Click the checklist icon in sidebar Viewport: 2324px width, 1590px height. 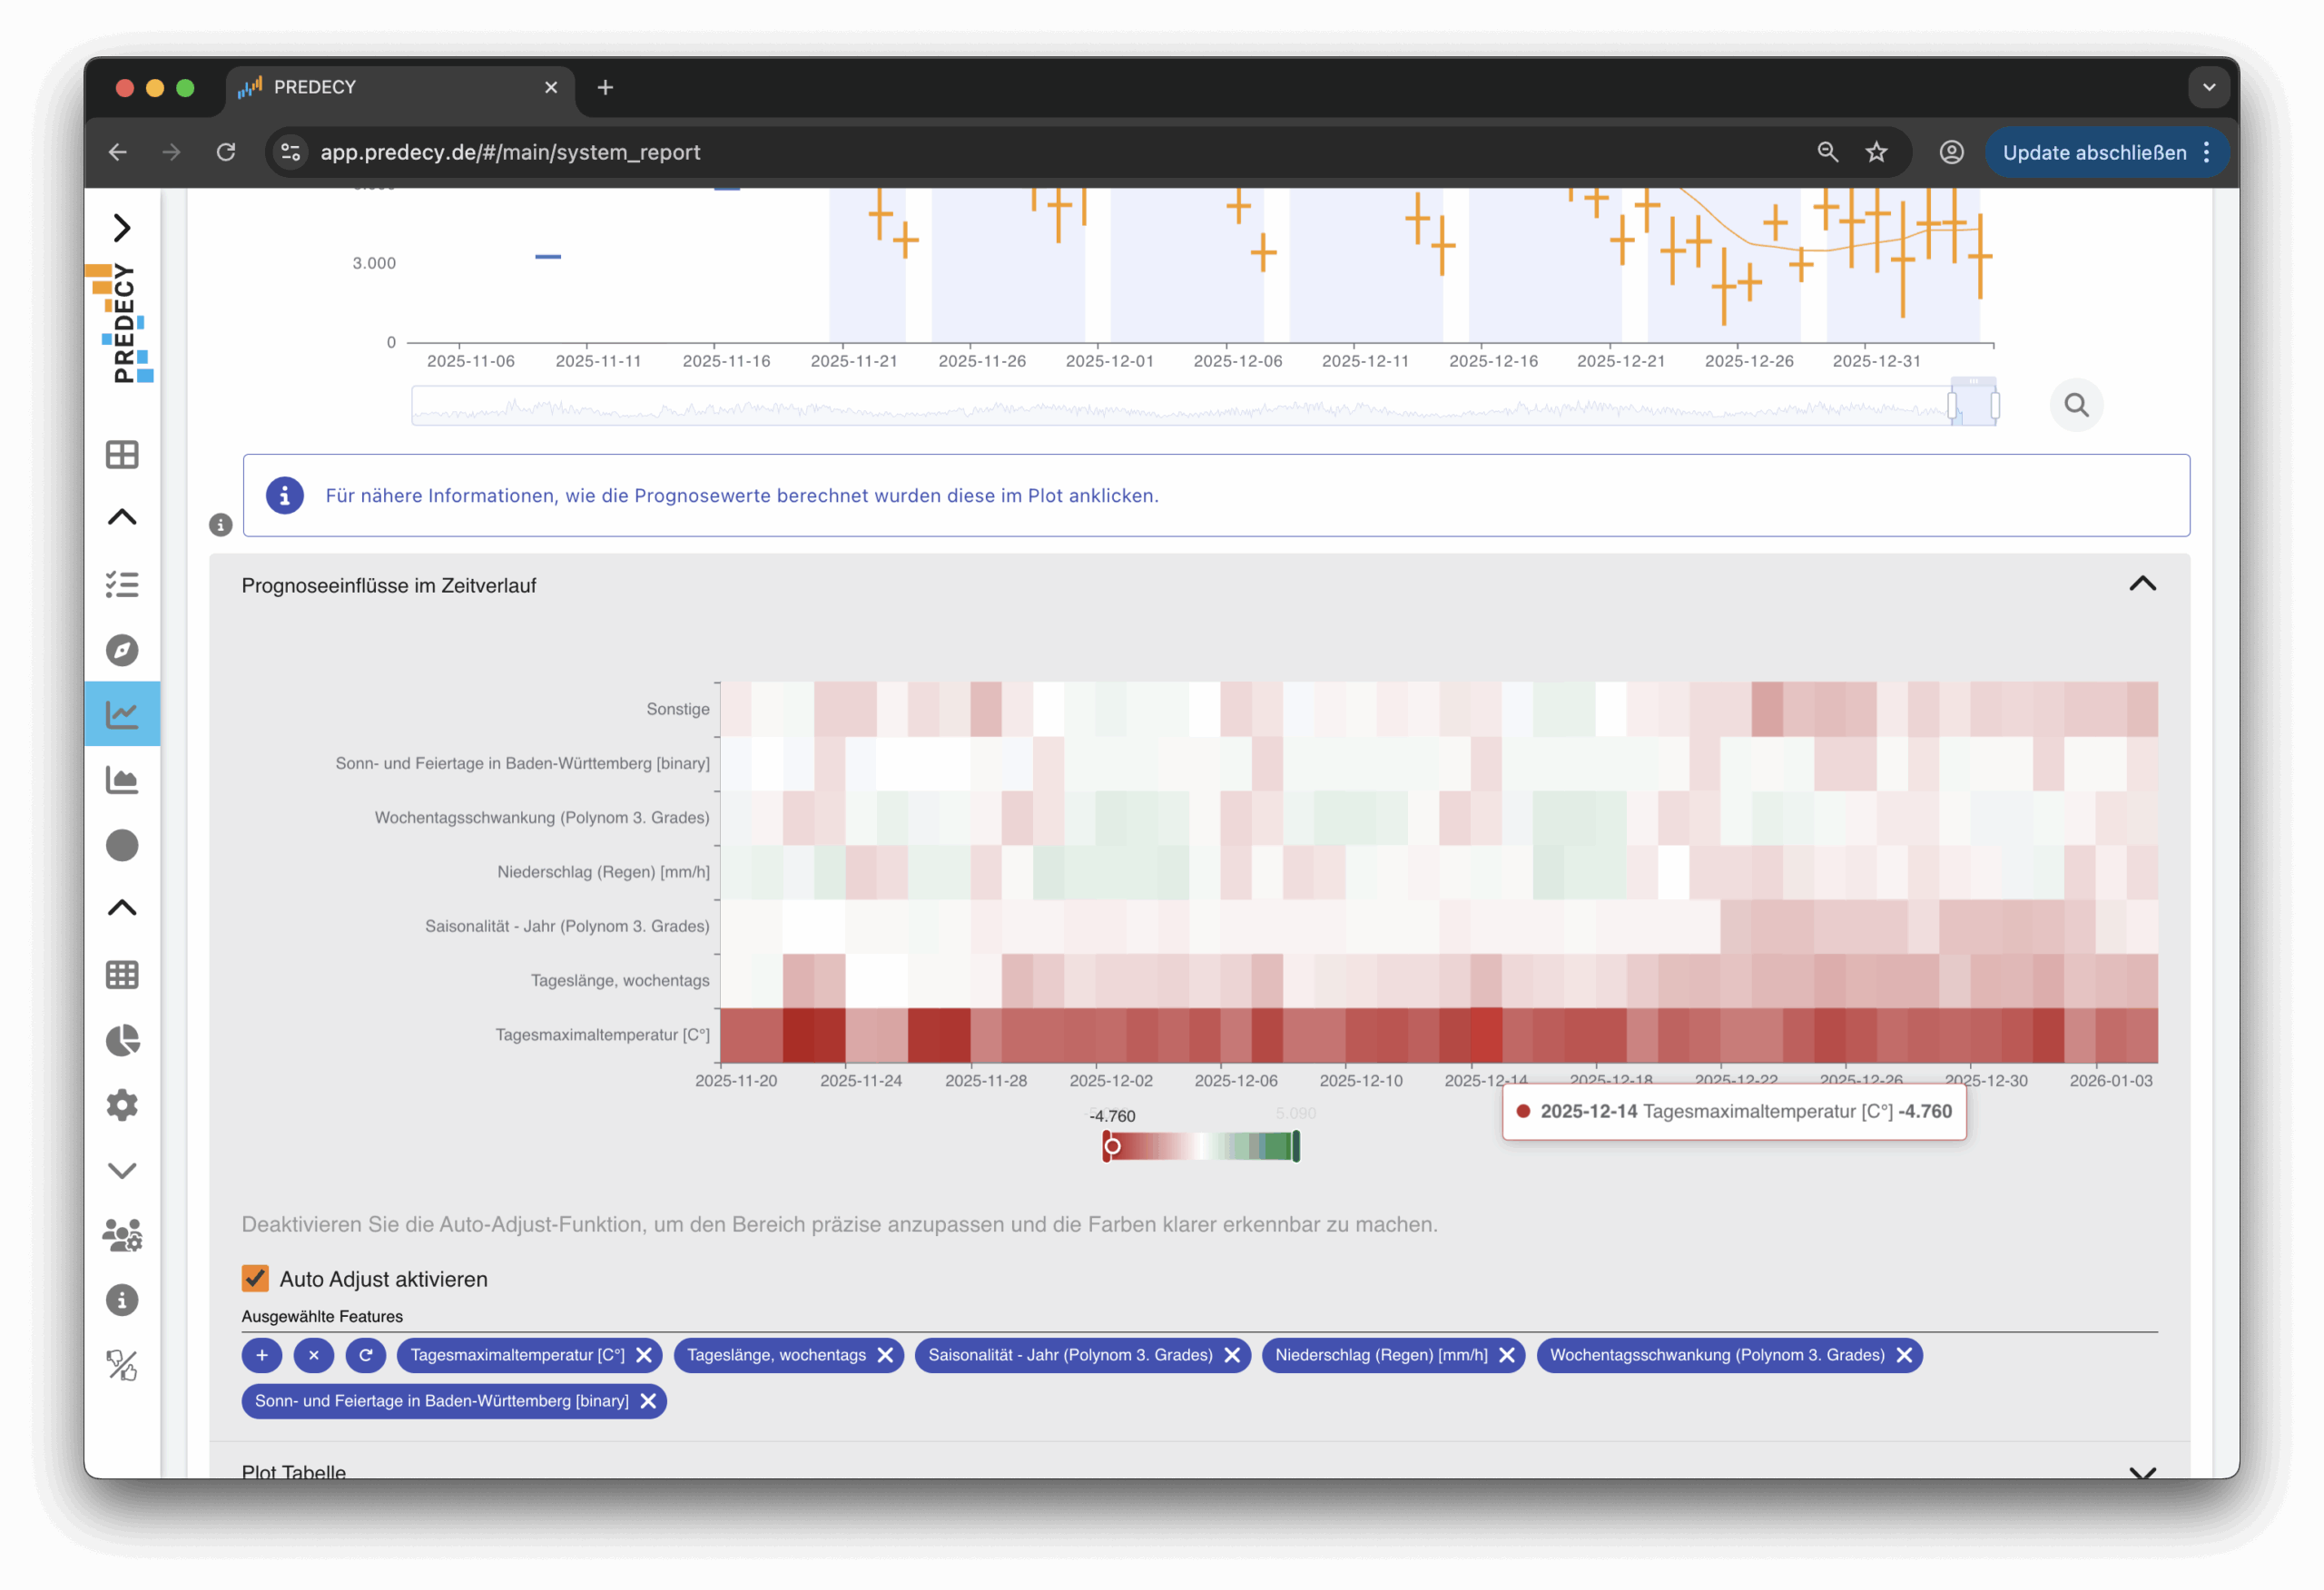[x=122, y=585]
